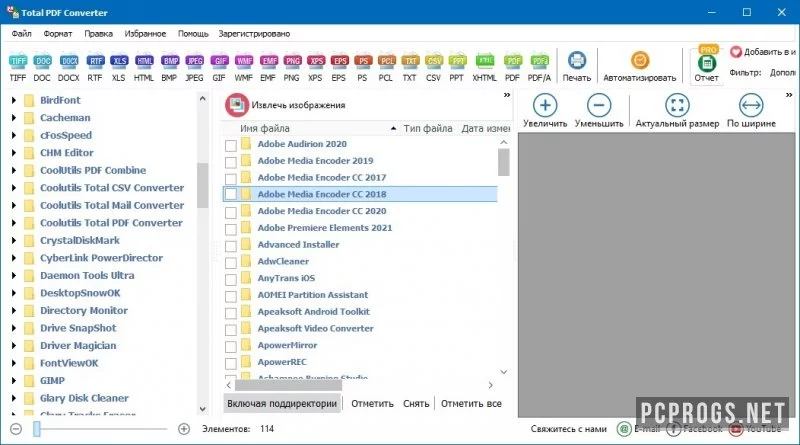Open the Отчет PRO report tool
This screenshot has width=800, height=445.
tap(707, 64)
